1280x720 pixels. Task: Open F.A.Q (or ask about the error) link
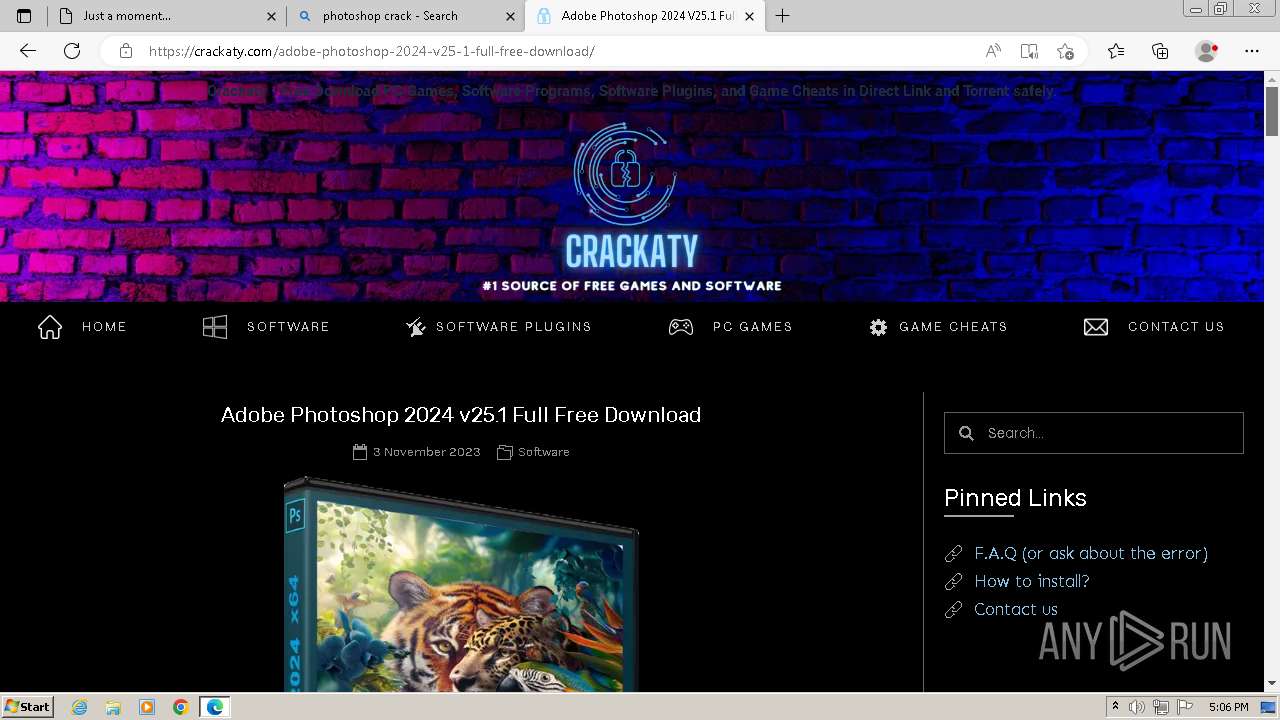coord(1091,553)
